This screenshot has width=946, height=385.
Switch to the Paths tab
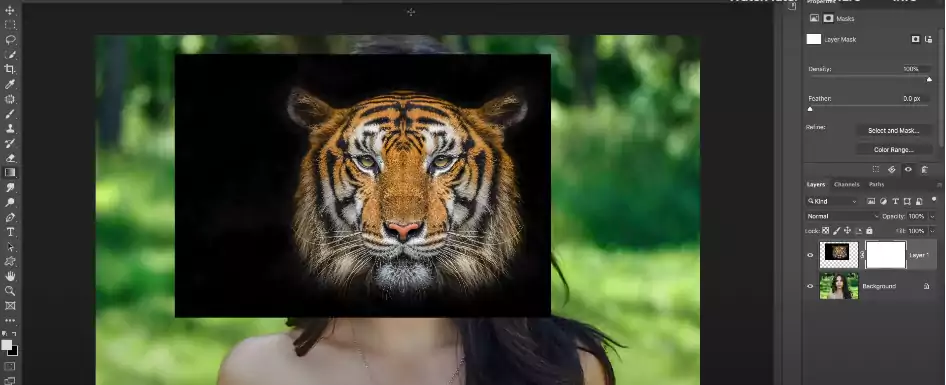(x=877, y=185)
